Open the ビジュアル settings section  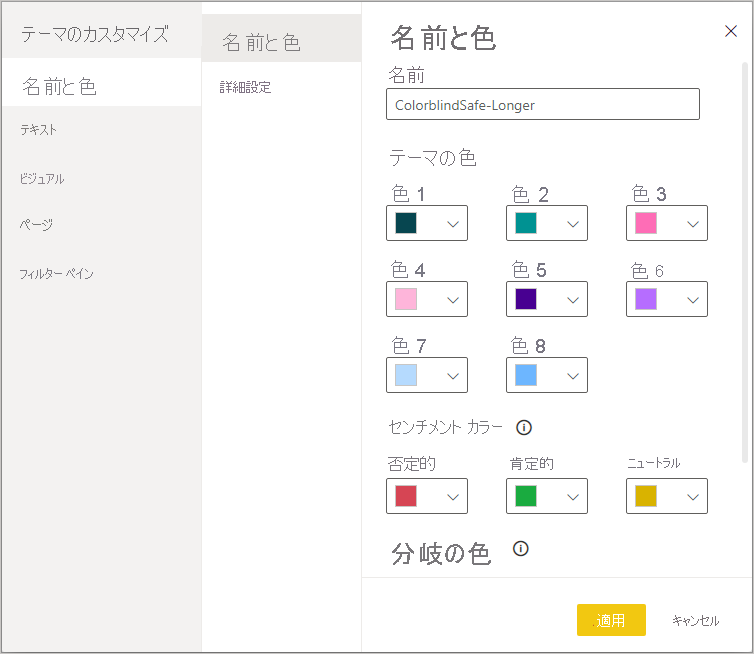tap(42, 178)
